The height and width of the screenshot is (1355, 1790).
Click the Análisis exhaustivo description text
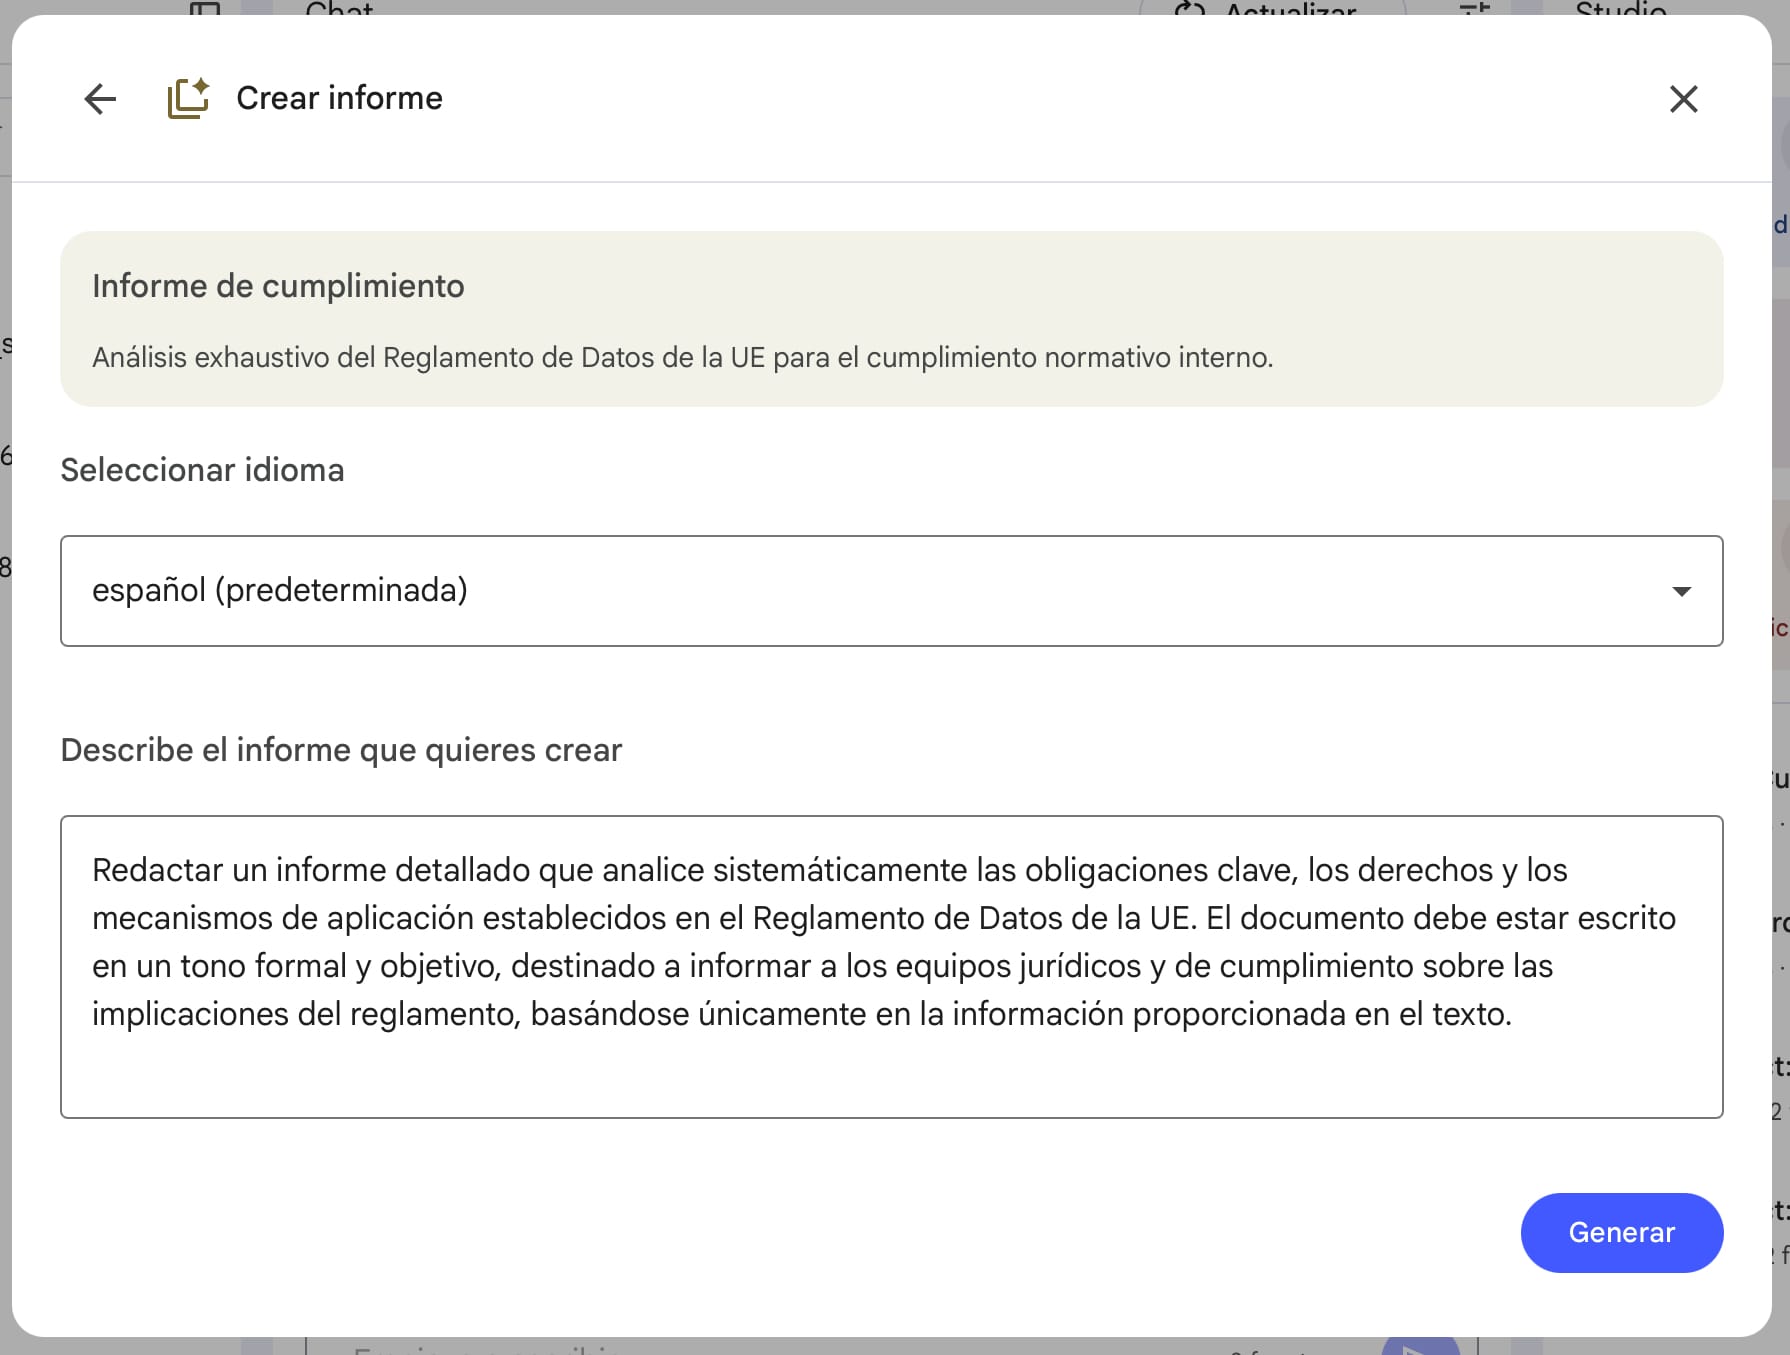[682, 357]
